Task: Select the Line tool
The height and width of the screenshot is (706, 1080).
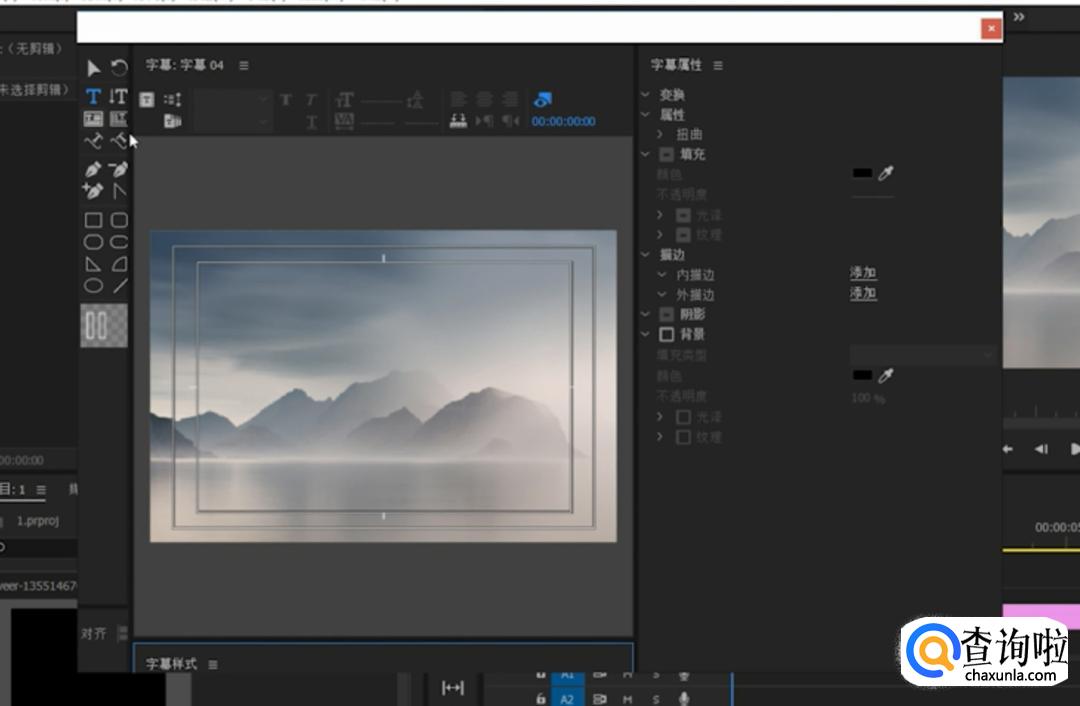Action: (120, 286)
